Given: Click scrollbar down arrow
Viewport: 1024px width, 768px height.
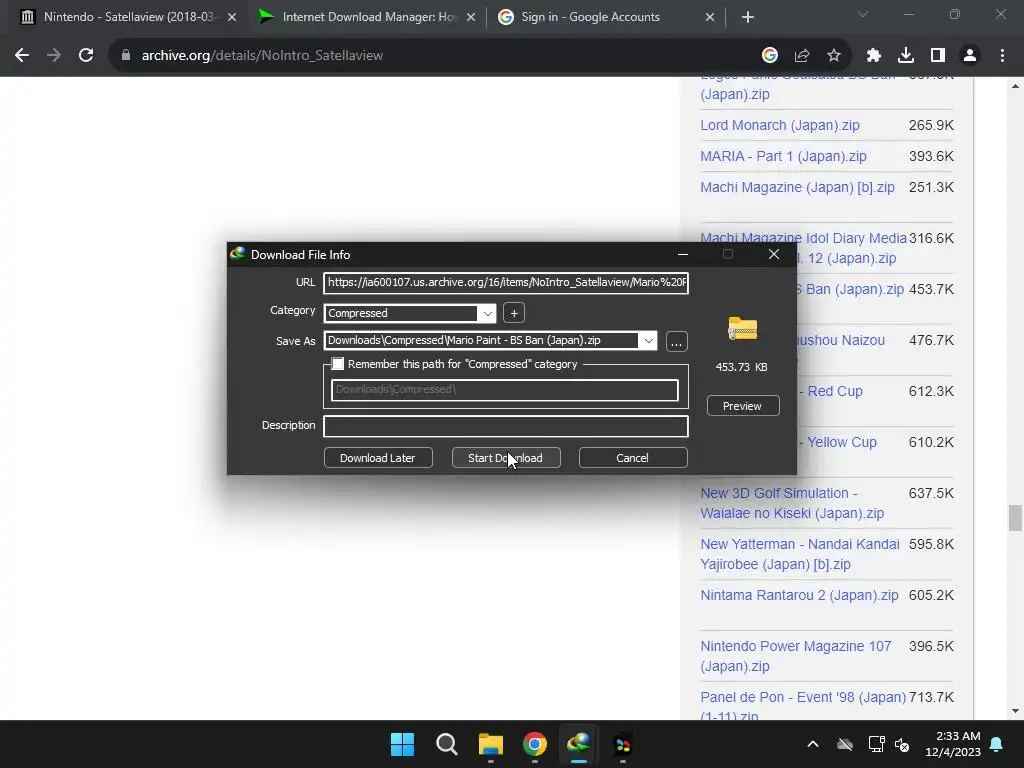Looking at the screenshot, I should click(1015, 711).
